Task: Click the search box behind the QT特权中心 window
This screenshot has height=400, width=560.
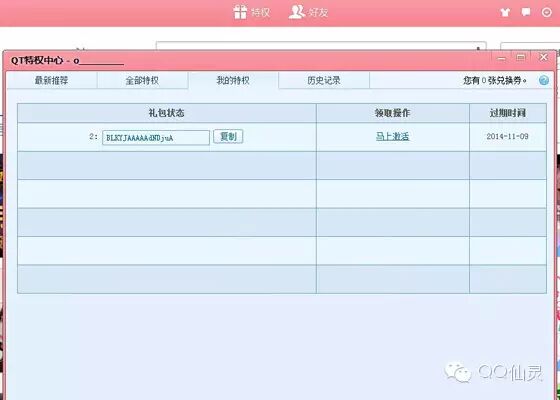Action: (321, 46)
